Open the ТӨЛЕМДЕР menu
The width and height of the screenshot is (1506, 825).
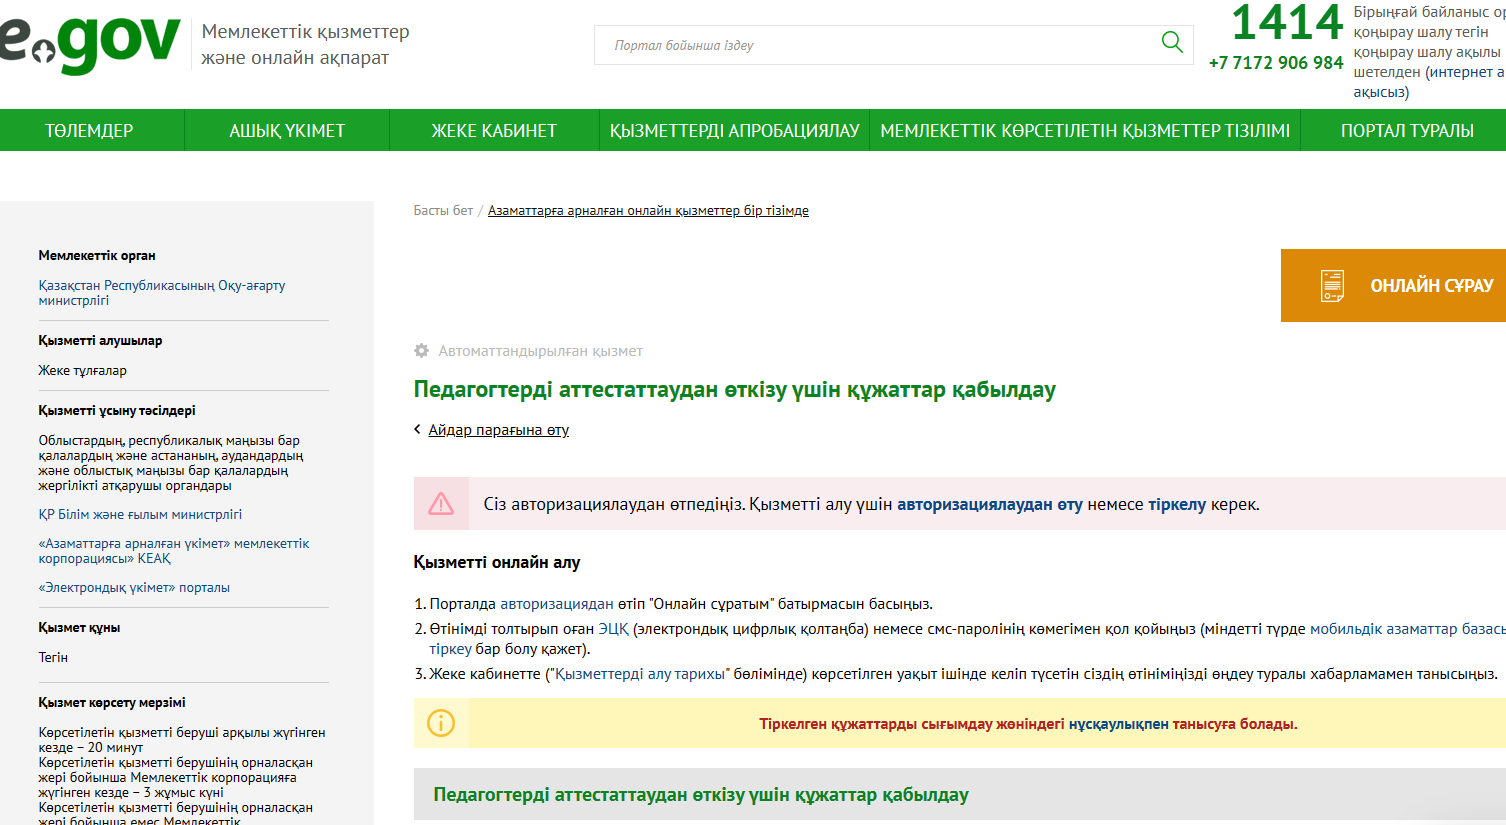tap(89, 131)
